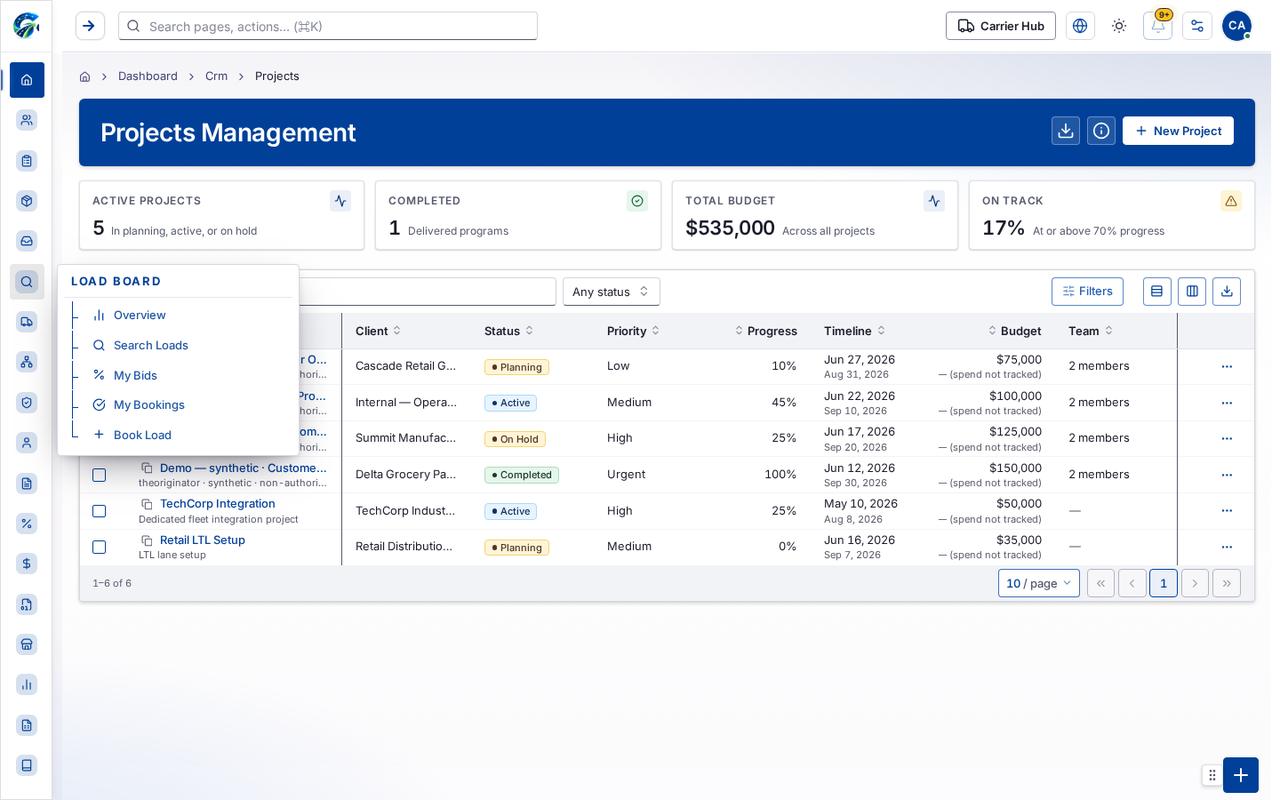Open the row actions menu for TechCorp Industries
This screenshot has height=800, width=1280.
coord(1227,511)
